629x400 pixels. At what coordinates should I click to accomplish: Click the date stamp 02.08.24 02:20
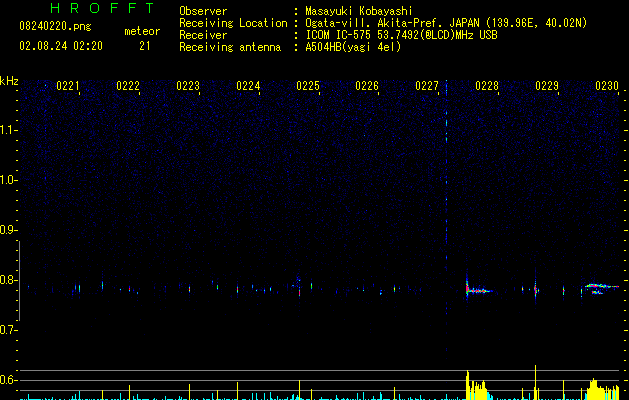tap(61, 46)
